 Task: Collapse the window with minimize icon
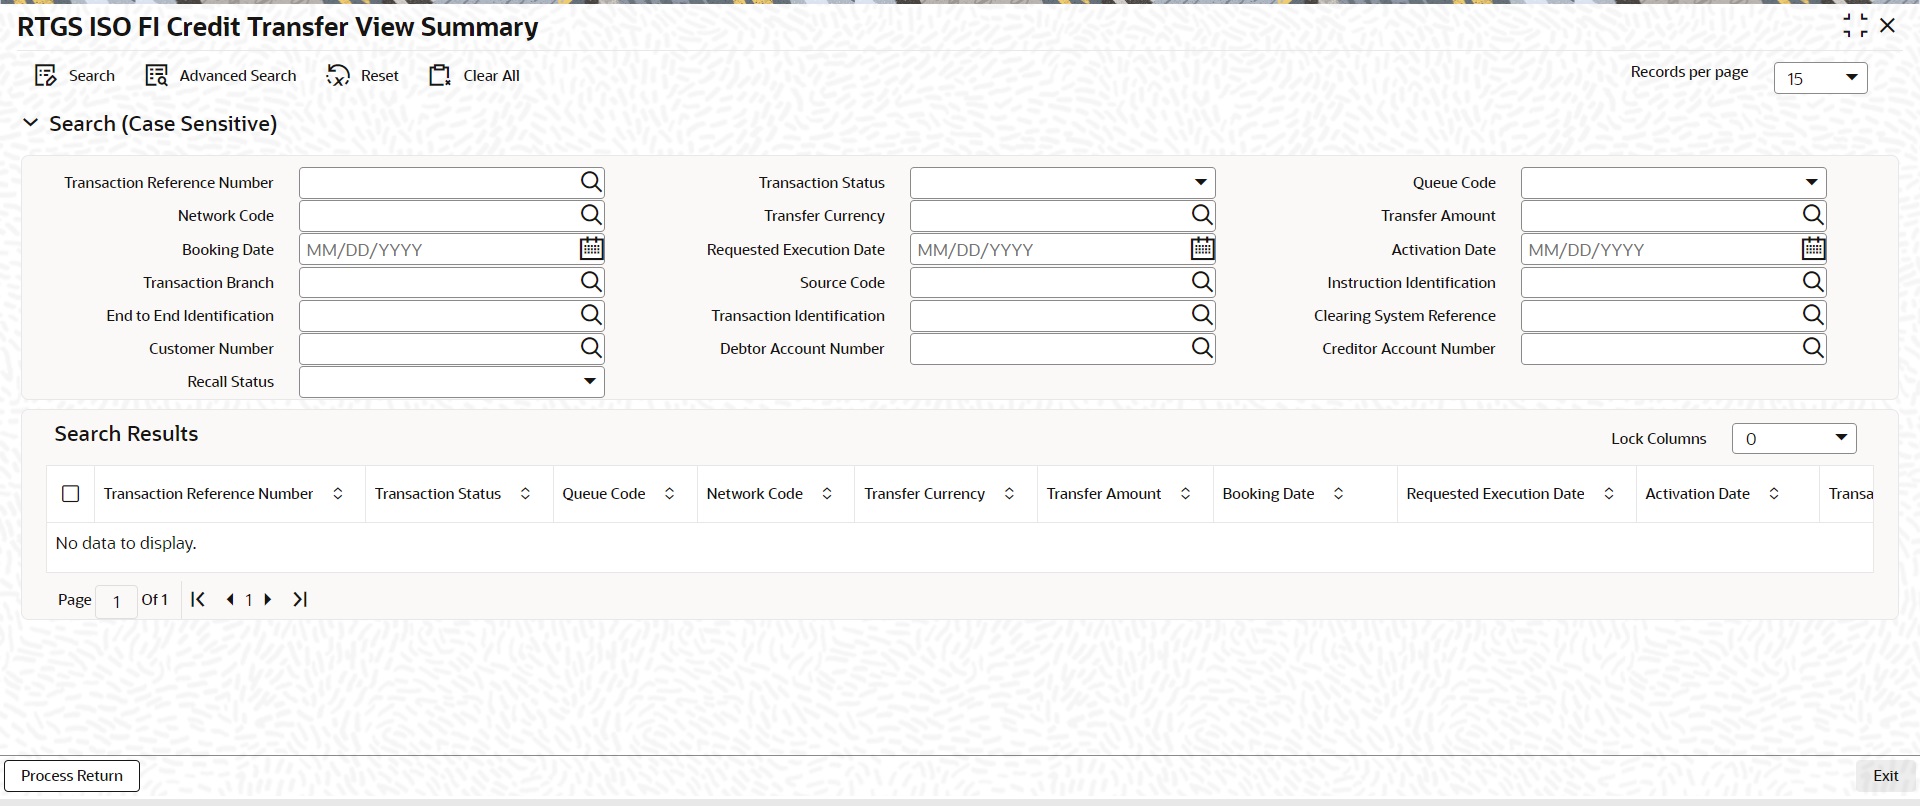click(1855, 26)
